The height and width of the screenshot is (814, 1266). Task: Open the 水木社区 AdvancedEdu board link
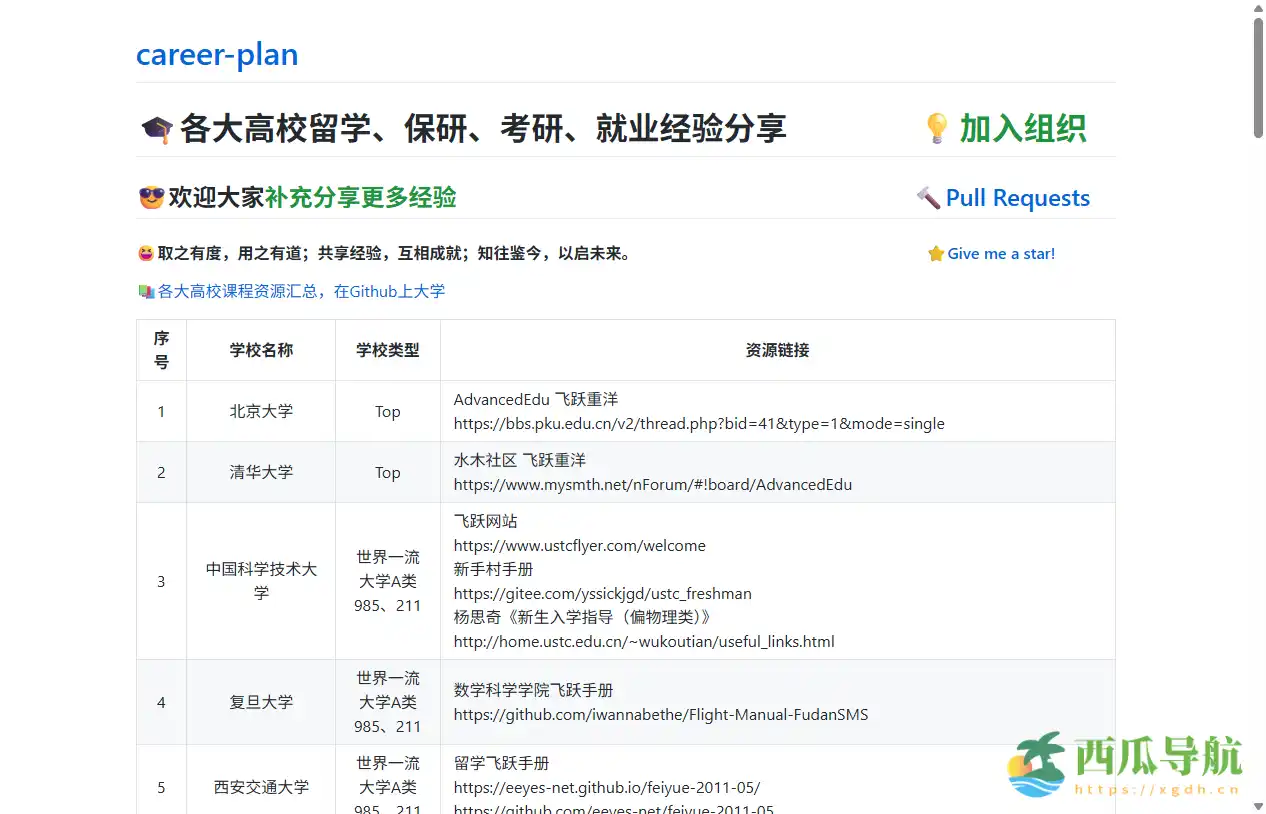pos(652,484)
